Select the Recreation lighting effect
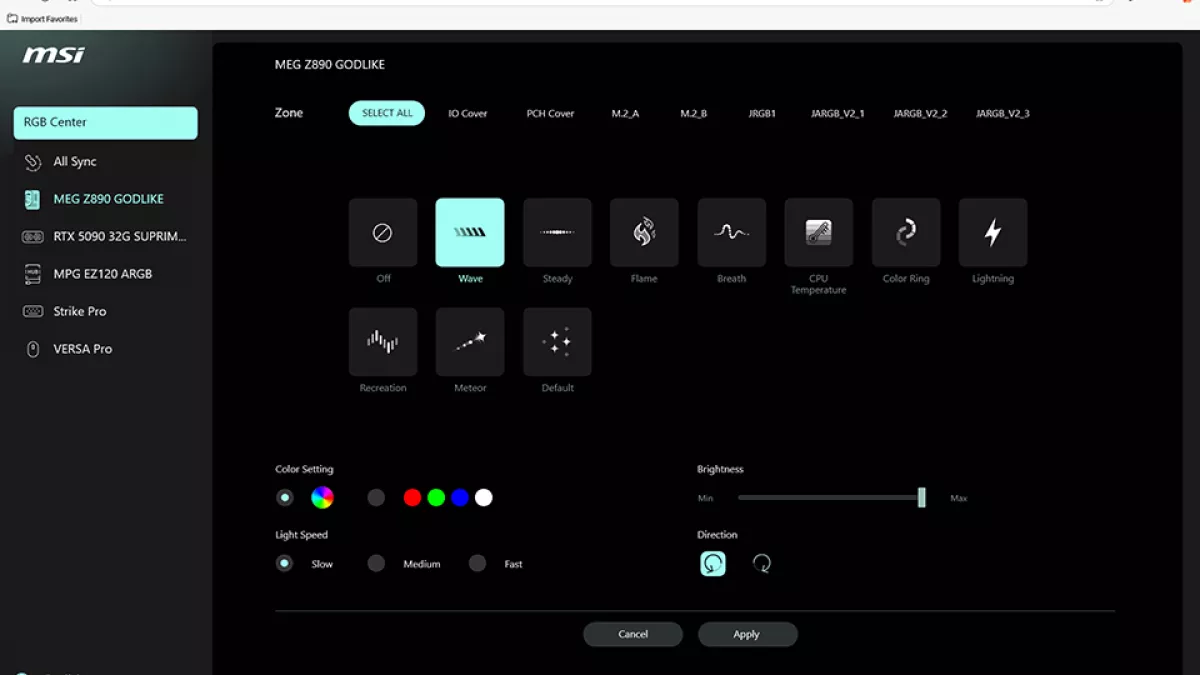This screenshot has width=1200, height=675. pyautogui.click(x=383, y=342)
